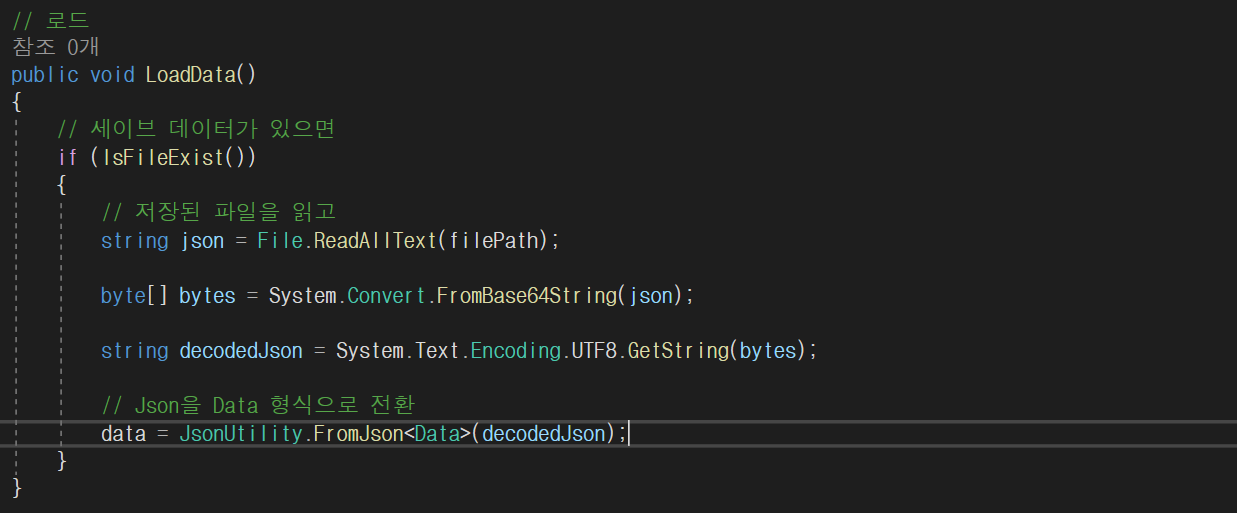Image resolution: width=1237 pixels, height=513 pixels.
Task: Click the 'json' variable in string declaration
Action: click(202, 241)
